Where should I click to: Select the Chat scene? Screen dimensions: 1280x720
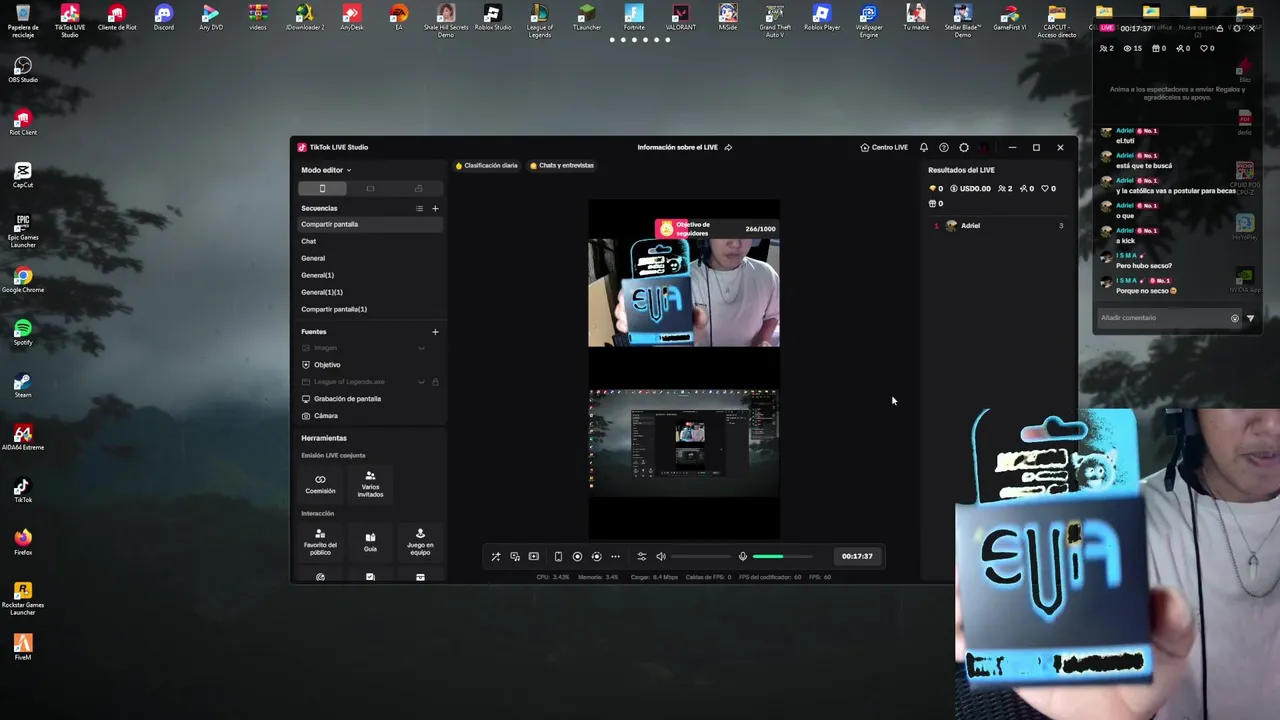pyautogui.click(x=370, y=241)
